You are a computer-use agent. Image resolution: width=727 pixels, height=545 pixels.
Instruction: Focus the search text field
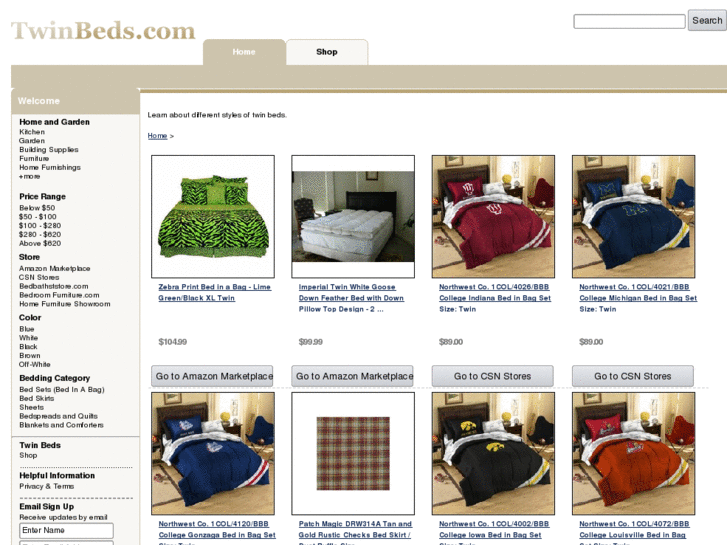coord(629,21)
